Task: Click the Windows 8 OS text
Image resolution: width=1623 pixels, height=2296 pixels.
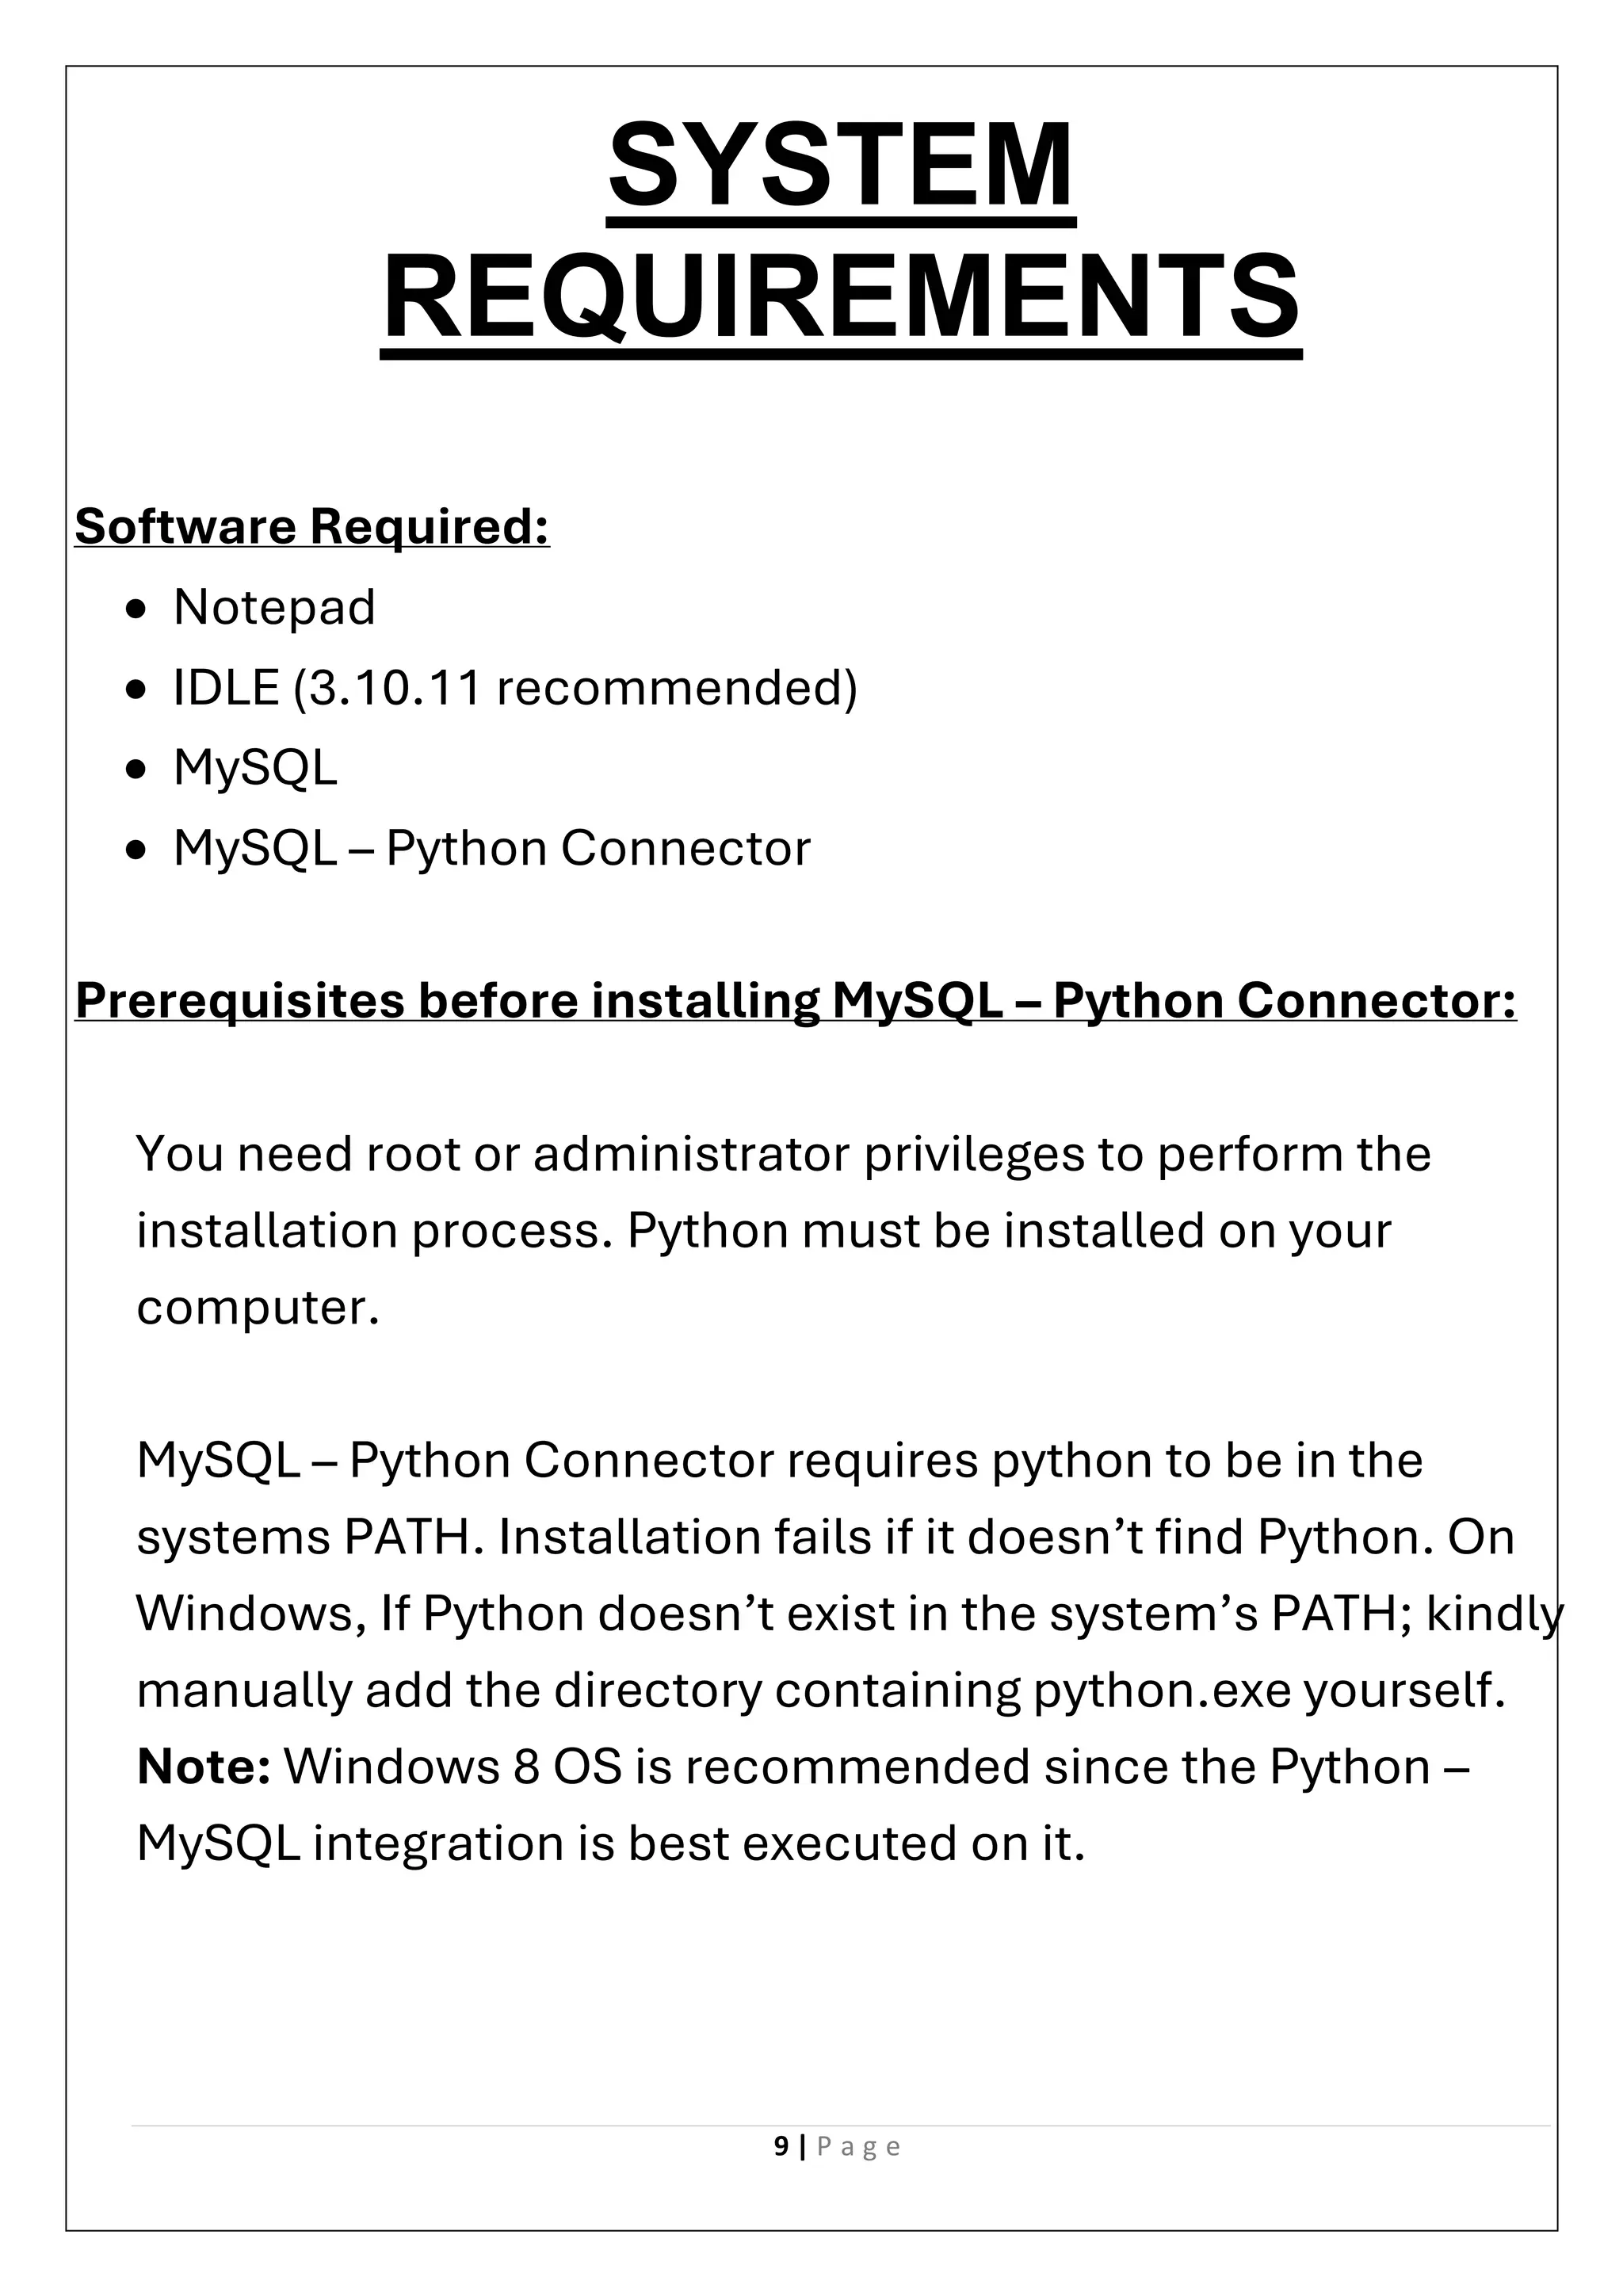Action: [x=452, y=1767]
